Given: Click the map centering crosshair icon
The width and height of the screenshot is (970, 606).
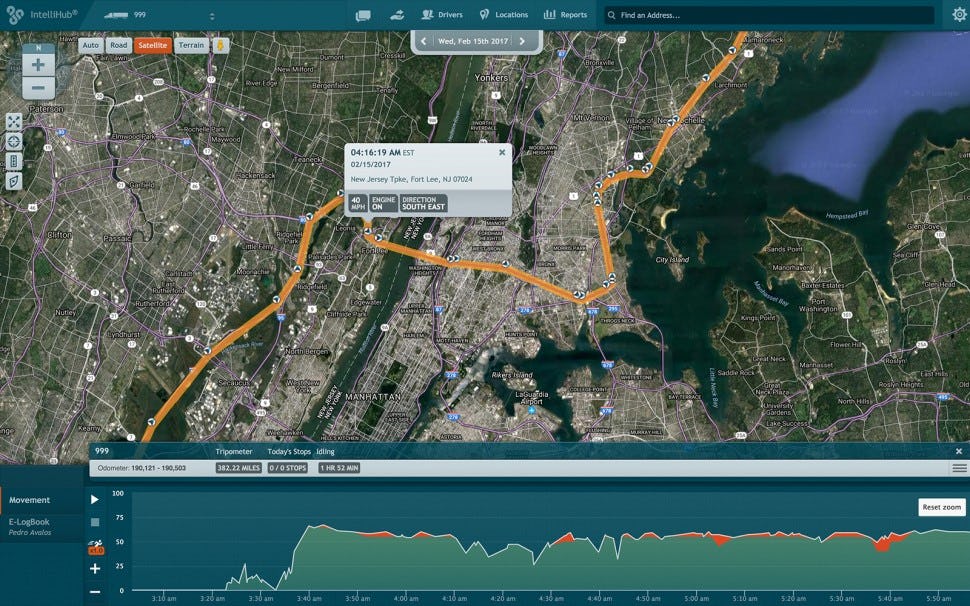Looking at the screenshot, I should 13,140.
